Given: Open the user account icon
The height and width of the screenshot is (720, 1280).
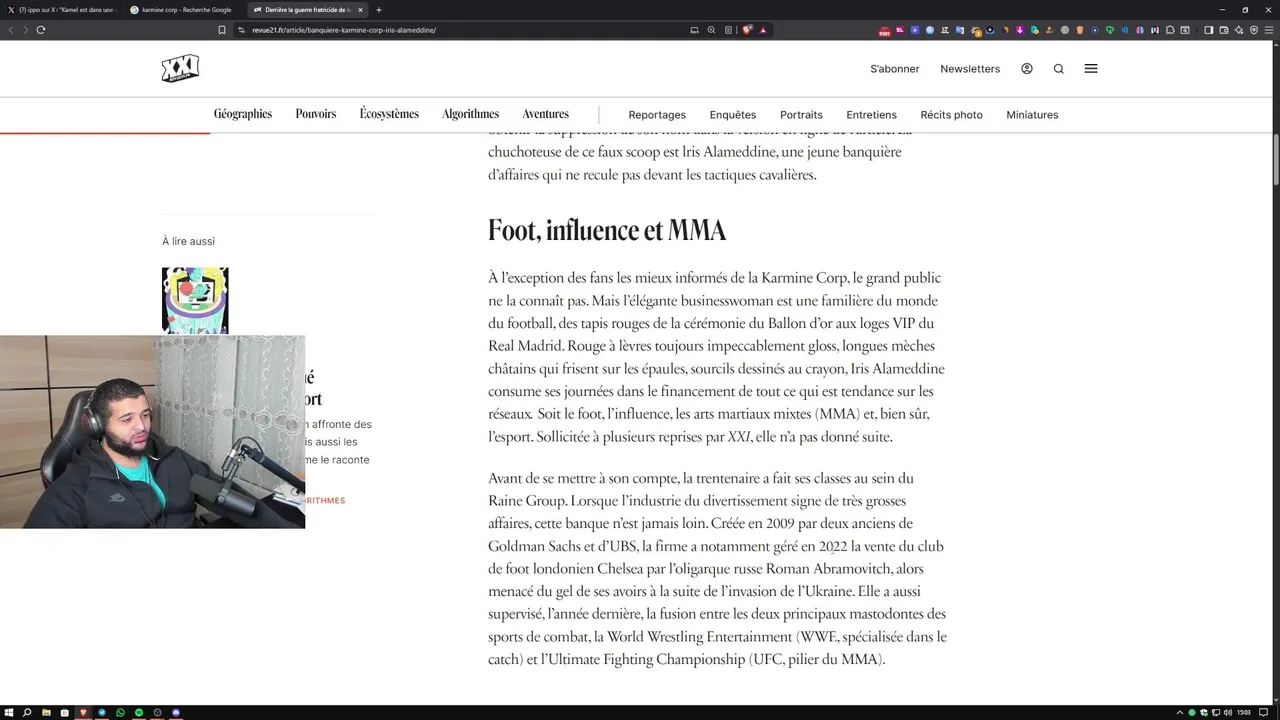Looking at the screenshot, I should click(1027, 69).
